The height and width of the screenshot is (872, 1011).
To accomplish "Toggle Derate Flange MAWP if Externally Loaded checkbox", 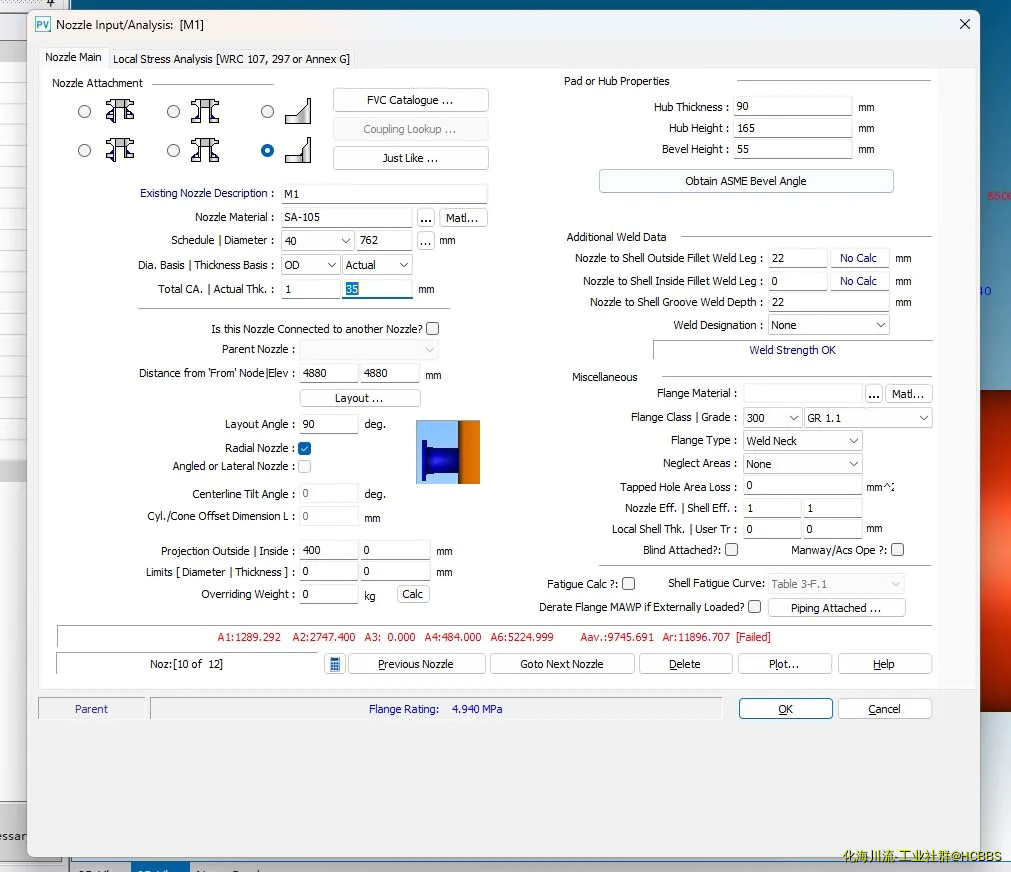I will (755, 607).
